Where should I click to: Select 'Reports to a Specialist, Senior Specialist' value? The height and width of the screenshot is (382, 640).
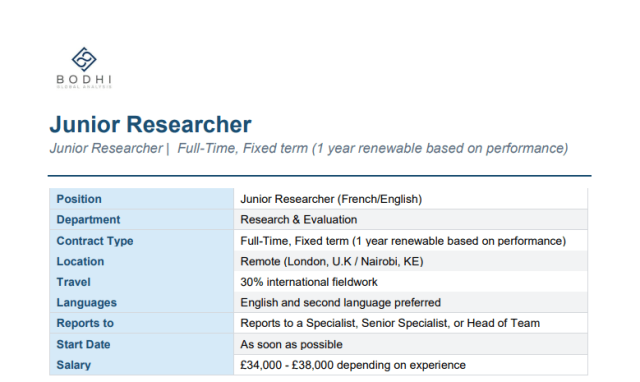(390, 323)
